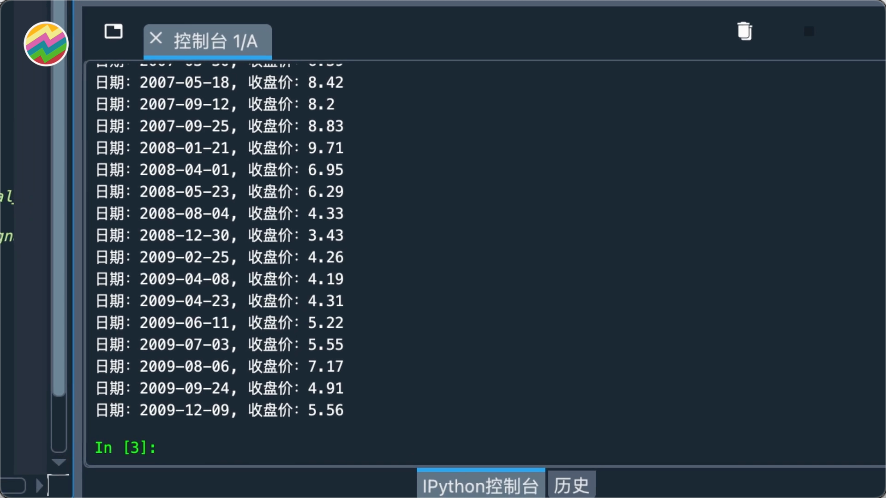Click the browse tabs icon beside console tab
886x498 pixels.
(114, 31)
